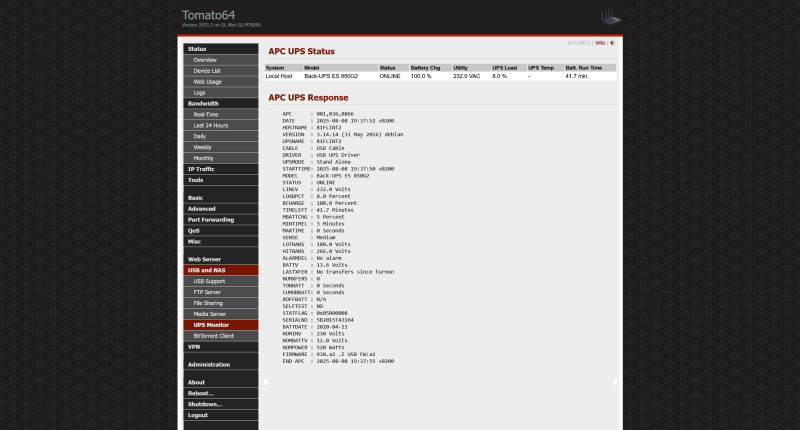Click the SERIALNO line in response
This screenshot has height=430, width=800.
click(318, 320)
